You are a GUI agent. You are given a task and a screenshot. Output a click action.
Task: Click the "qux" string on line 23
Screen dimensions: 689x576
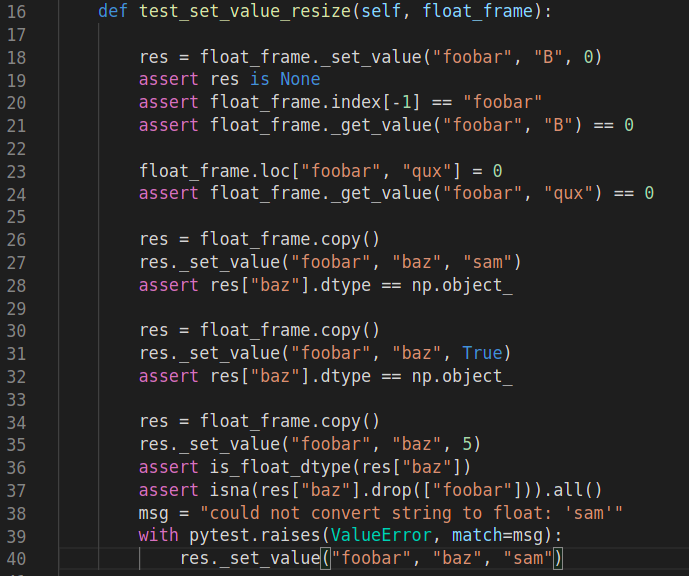pyautogui.click(x=427, y=171)
